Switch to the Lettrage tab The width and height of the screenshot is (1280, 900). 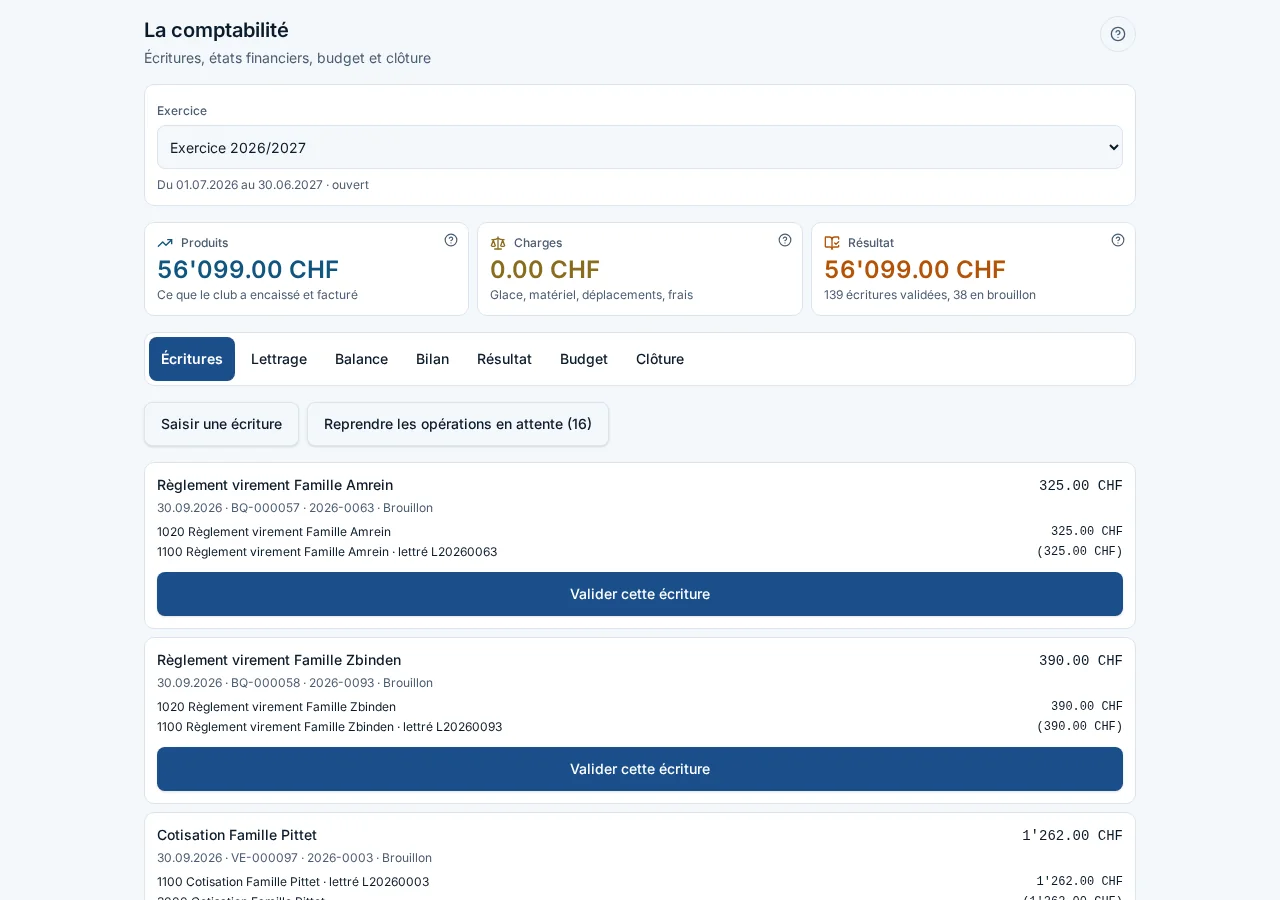279,359
